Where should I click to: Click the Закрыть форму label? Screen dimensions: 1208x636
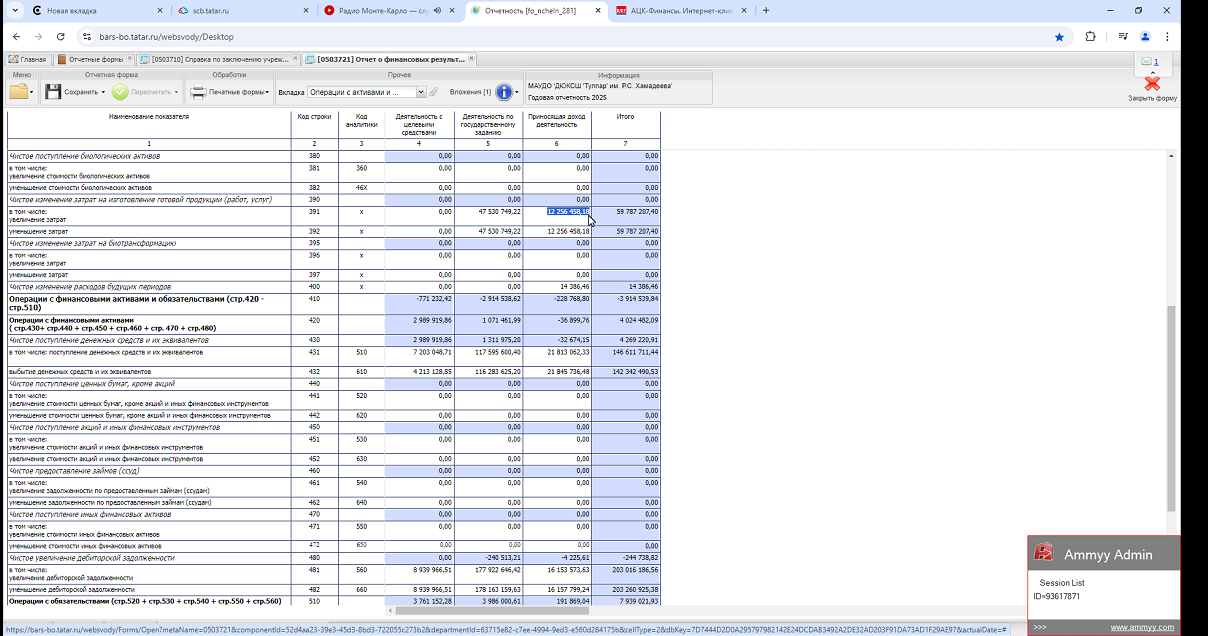coord(1152,98)
